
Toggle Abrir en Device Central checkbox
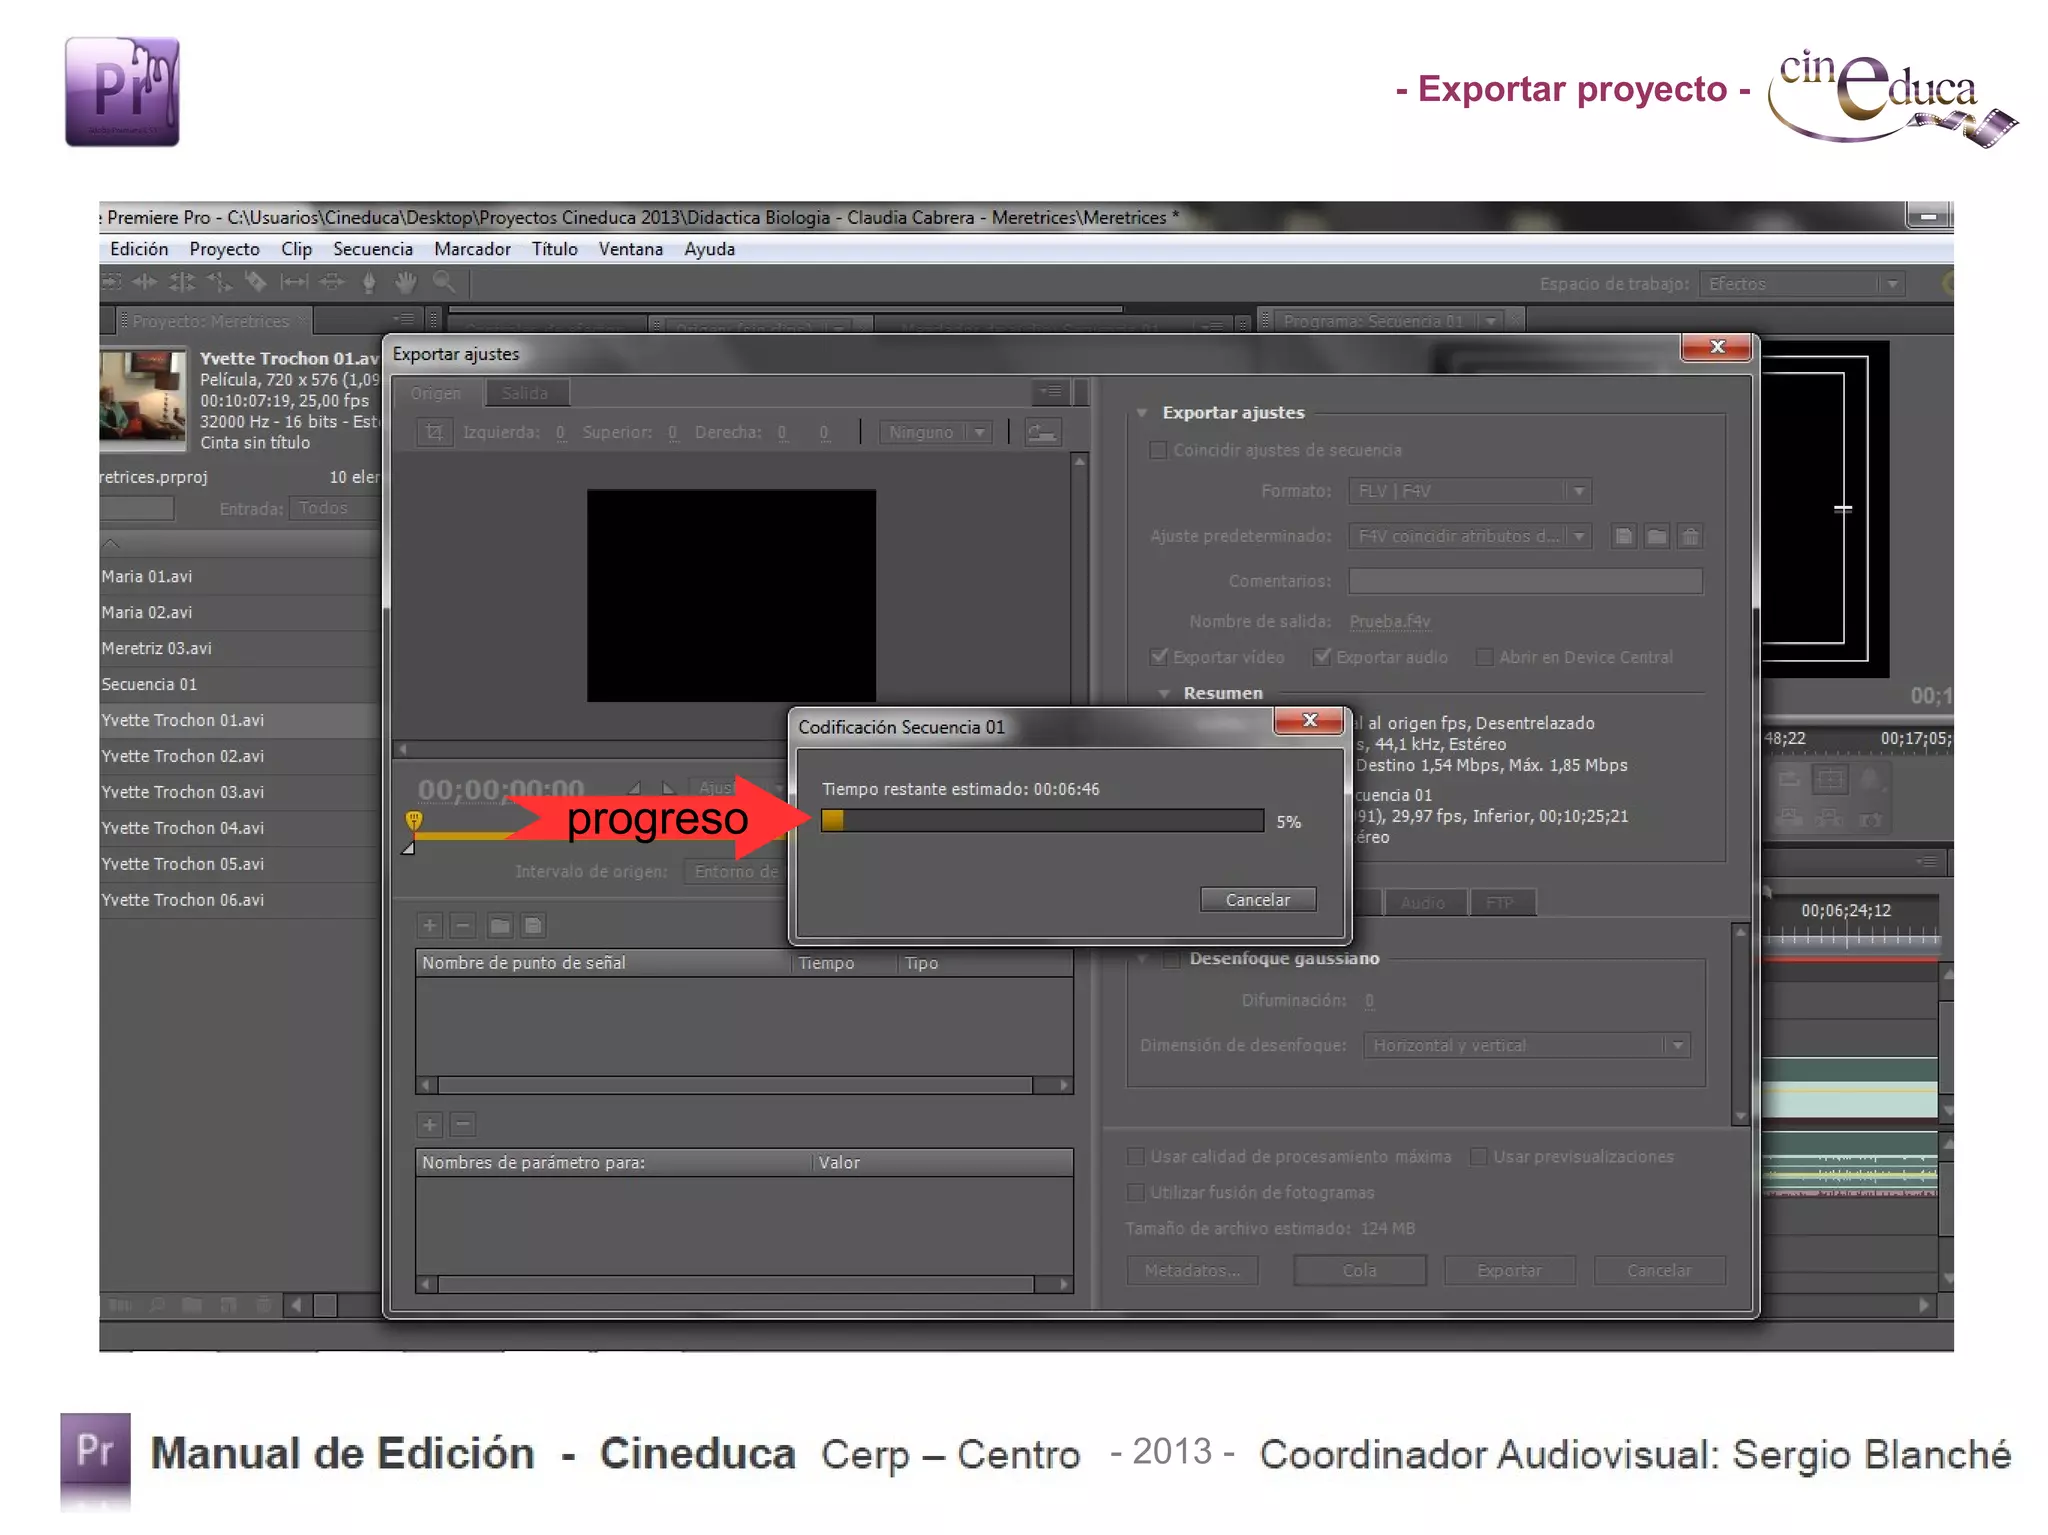[x=1485, y=657]
